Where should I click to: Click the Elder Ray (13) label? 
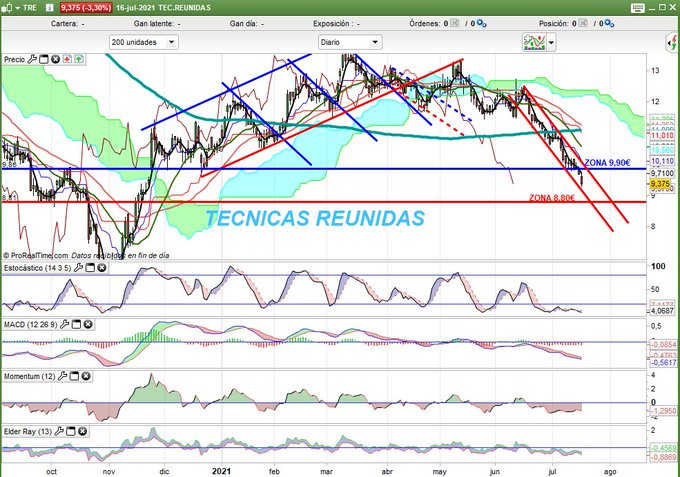tap(28, 431)
